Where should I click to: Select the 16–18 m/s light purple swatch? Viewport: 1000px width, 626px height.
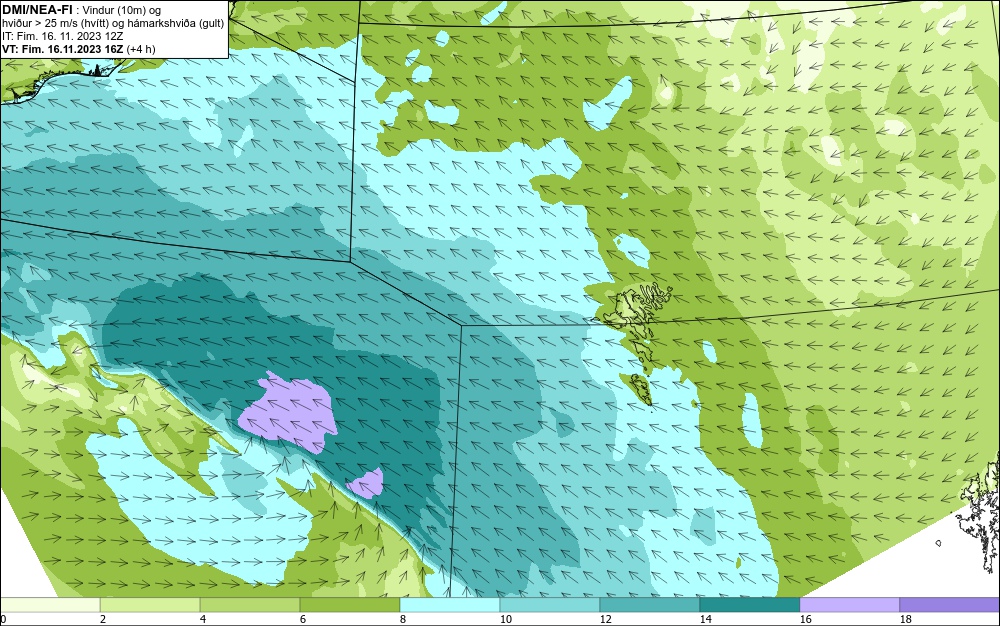click(849, 604)
